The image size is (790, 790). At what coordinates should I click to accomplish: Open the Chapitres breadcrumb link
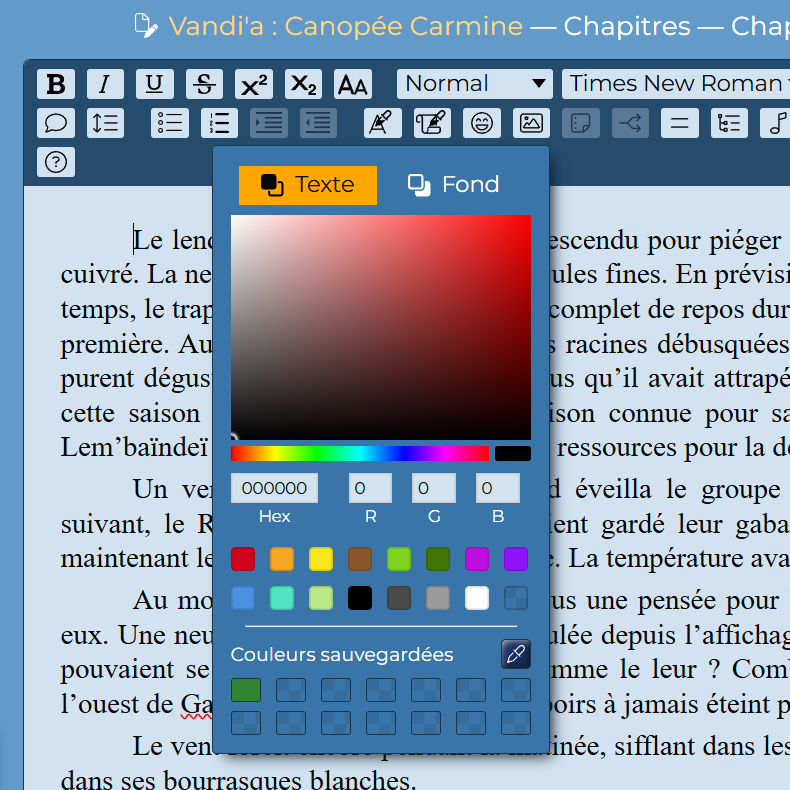tap(627, 26)
